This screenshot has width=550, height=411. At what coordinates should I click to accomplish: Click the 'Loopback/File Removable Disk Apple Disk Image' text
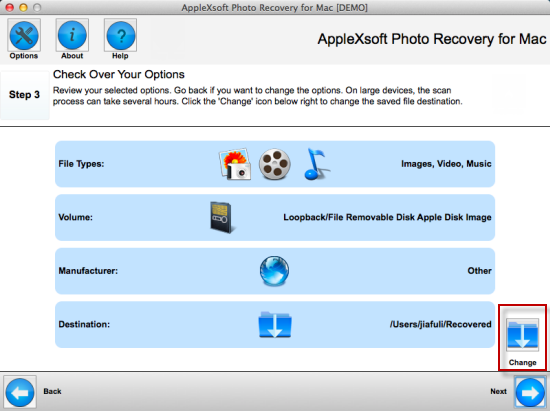pos(387,217)
